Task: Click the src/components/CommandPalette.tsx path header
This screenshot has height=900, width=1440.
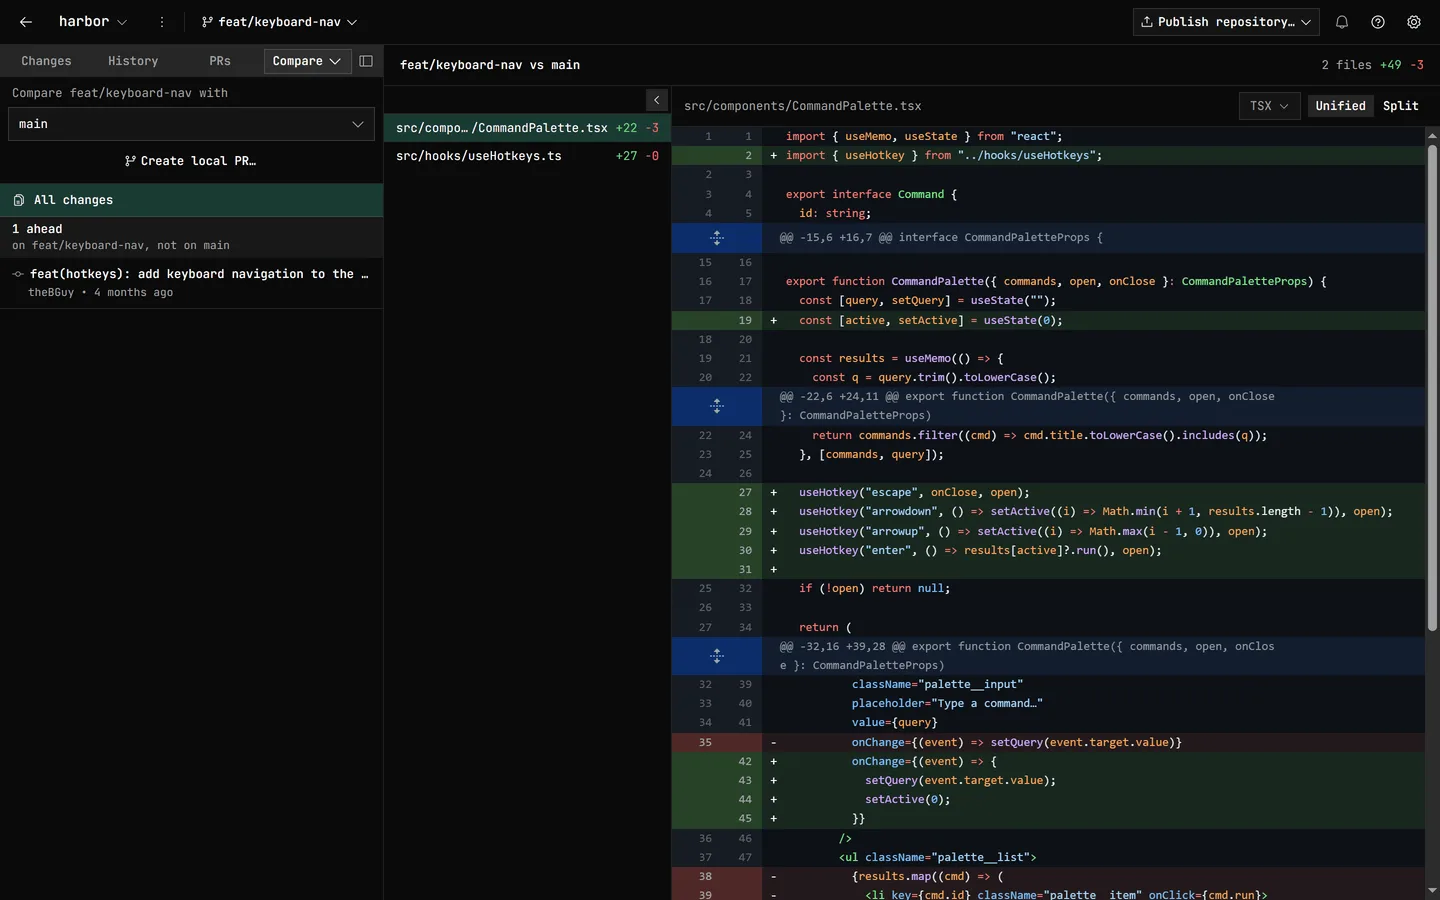Action: [x=803, y=106]
